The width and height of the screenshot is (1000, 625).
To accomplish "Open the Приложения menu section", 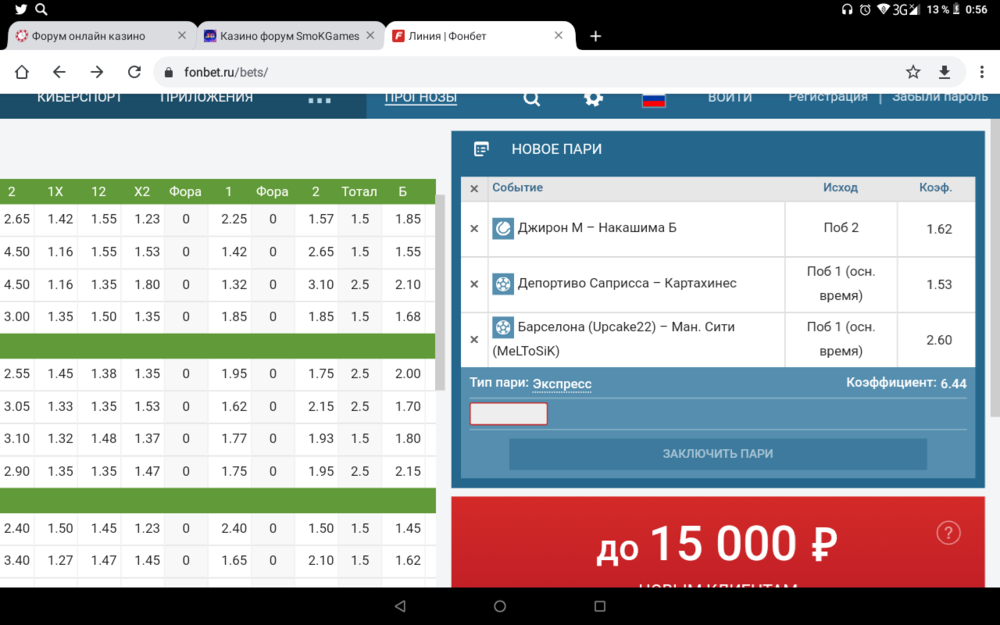I will click(x=206, y=98).
